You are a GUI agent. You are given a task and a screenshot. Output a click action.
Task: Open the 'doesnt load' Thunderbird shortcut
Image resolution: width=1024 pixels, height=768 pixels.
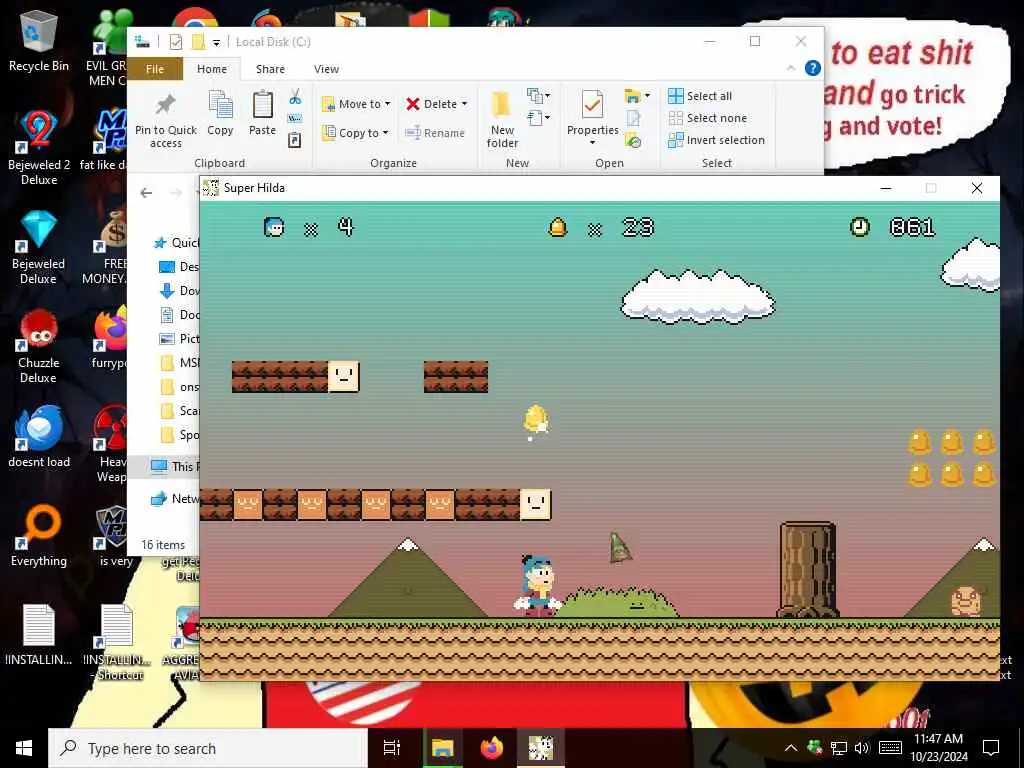pos(39,436)
